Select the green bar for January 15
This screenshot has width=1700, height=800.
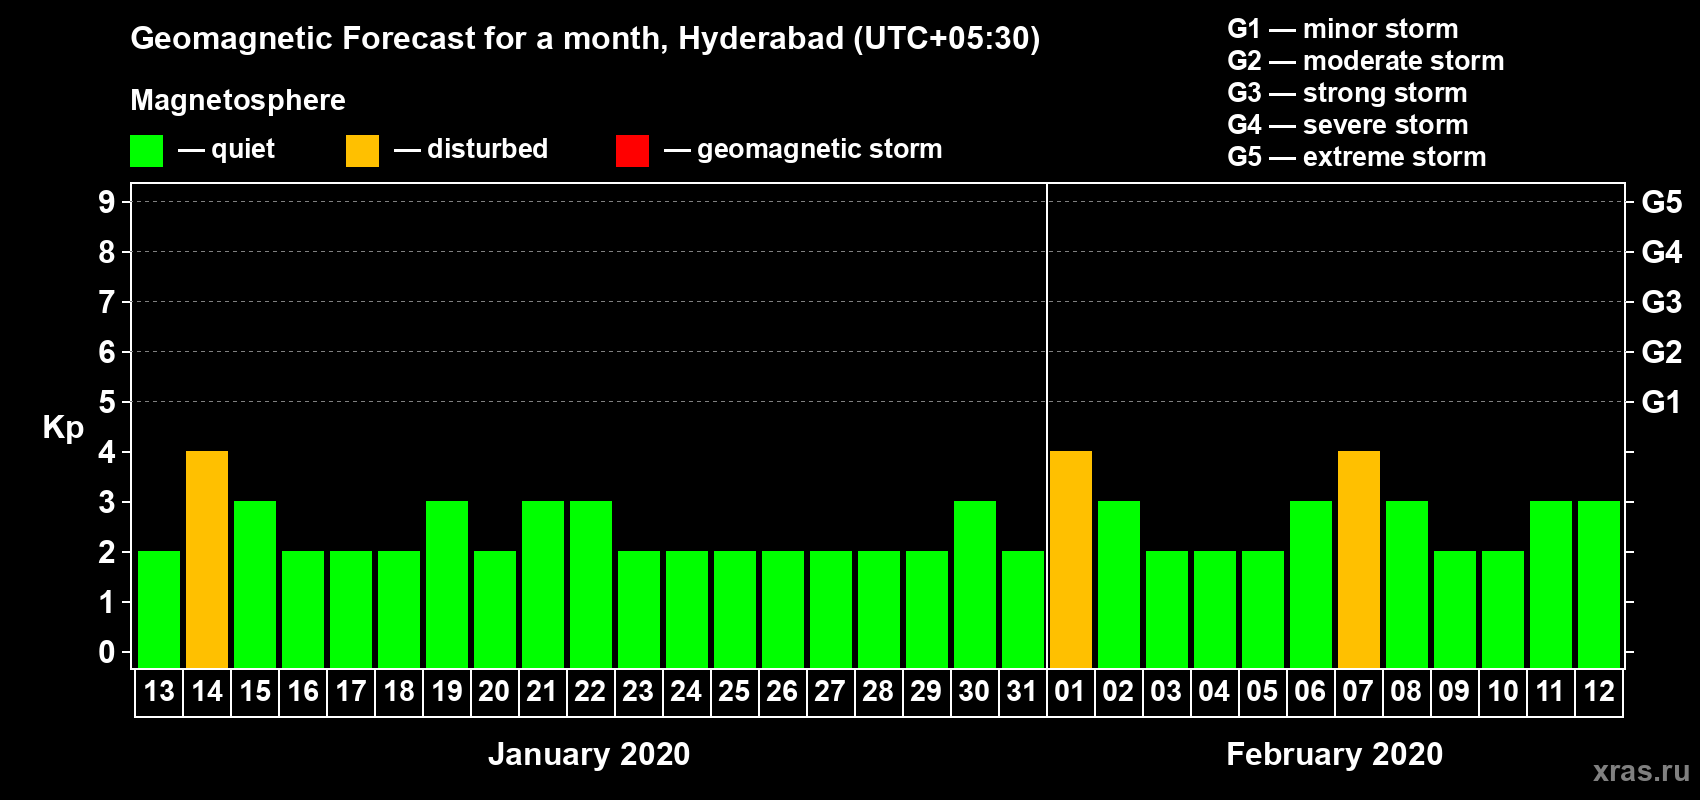[x=255, y=585]
